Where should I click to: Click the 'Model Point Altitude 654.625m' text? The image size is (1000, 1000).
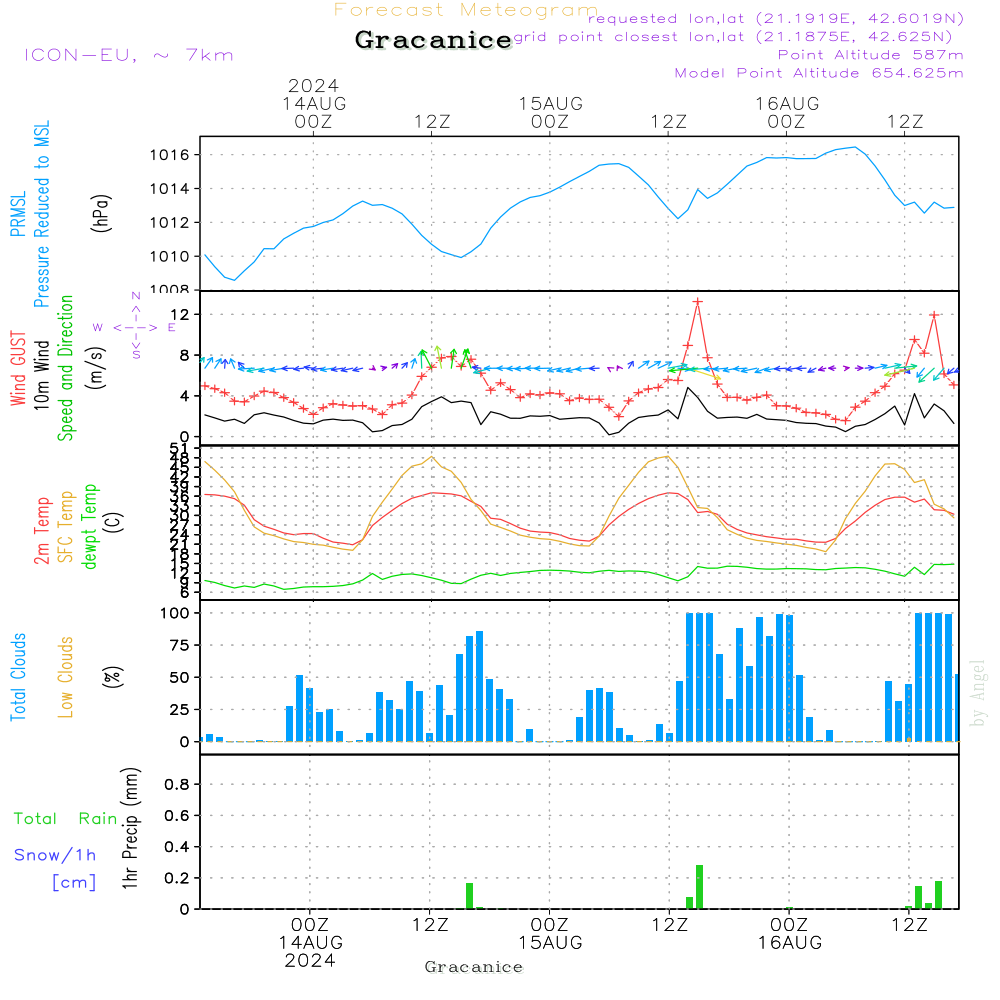point(819,73)
